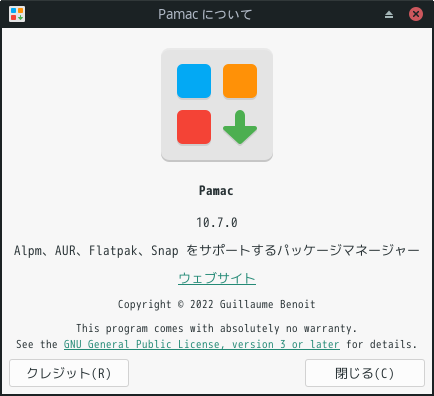Click the red square in Pamac logo

pyautogui.click(x=194, y=127)
